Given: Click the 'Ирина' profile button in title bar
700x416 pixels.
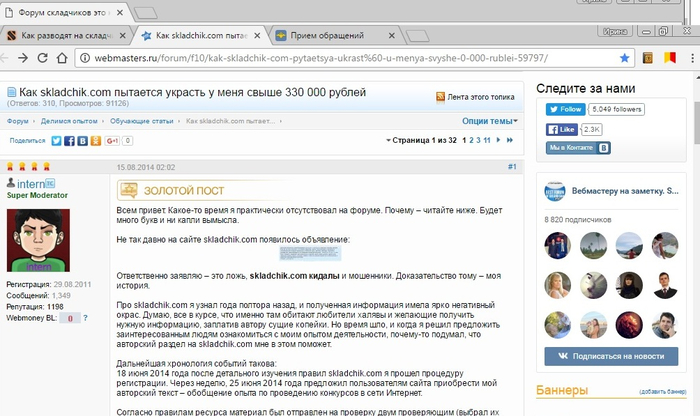Looking at the screenshot, I should pos(615,31).
